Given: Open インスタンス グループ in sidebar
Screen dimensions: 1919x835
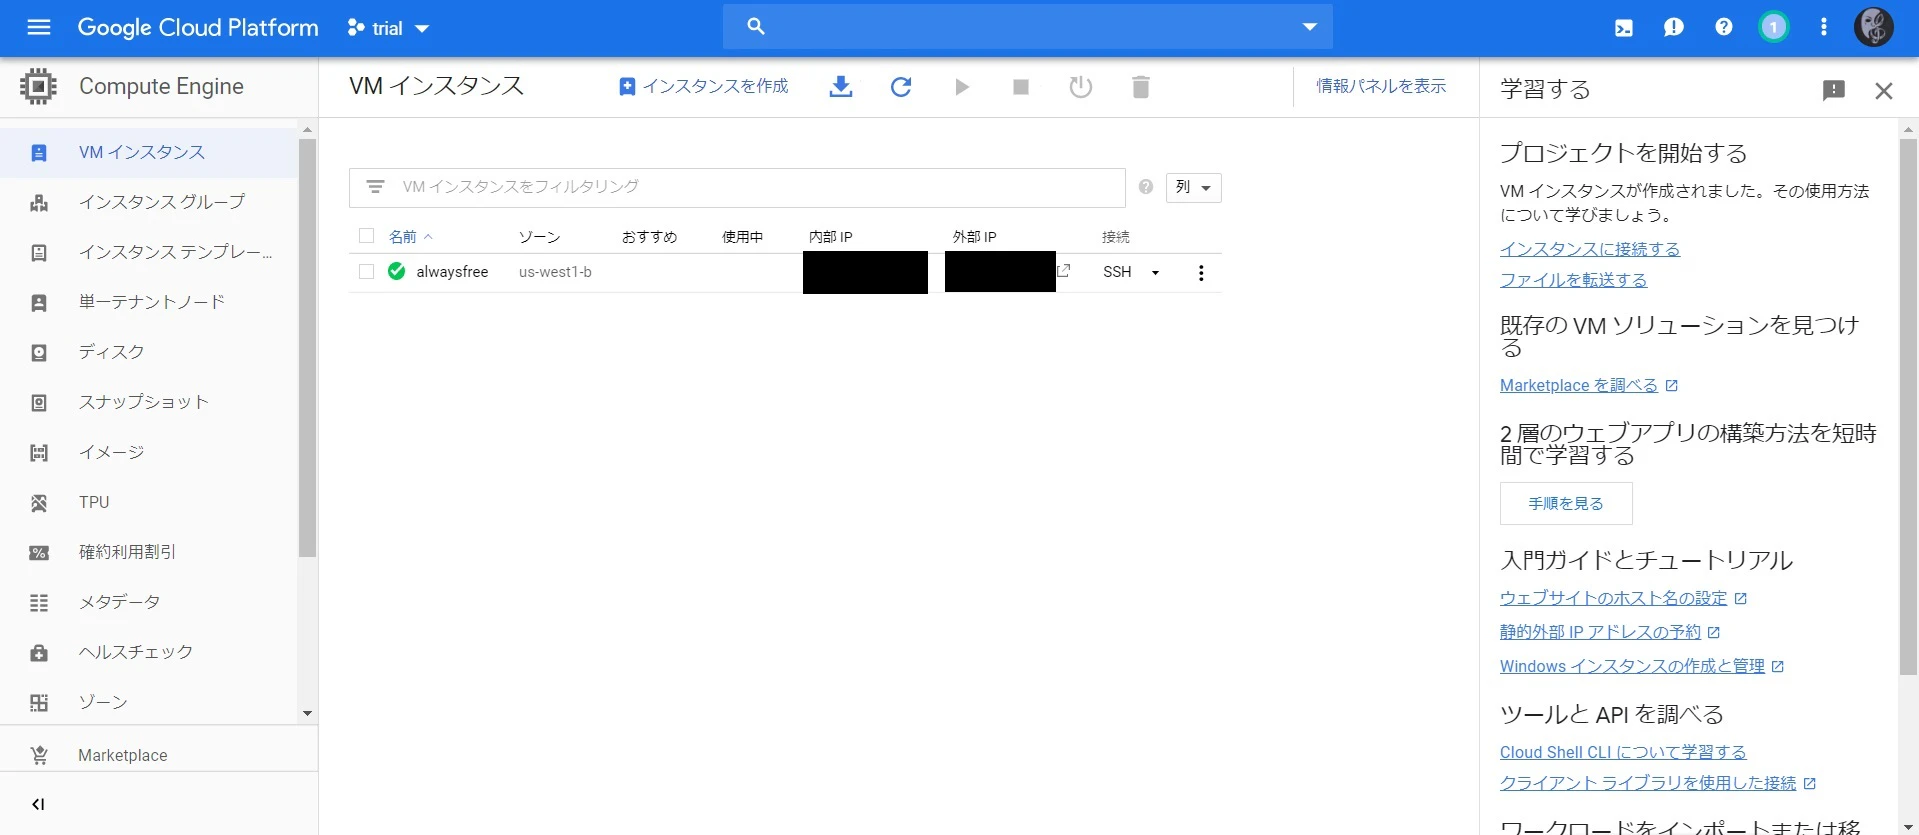Looking at the screenshot, I should click(x=149, y=202).
